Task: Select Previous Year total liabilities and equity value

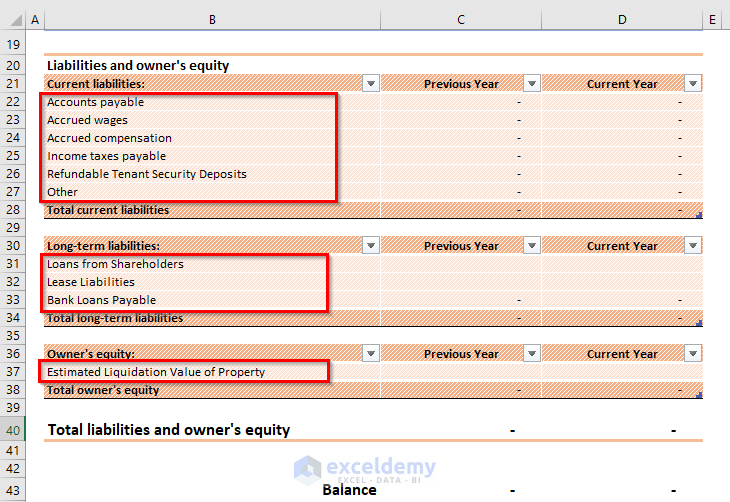Action: click(461, 429)
